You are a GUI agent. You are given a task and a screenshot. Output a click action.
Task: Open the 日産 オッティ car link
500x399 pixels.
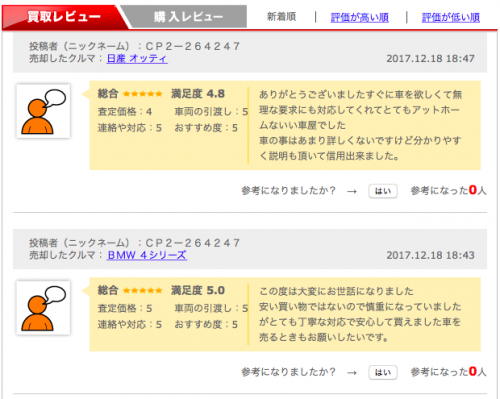(137, 59)
